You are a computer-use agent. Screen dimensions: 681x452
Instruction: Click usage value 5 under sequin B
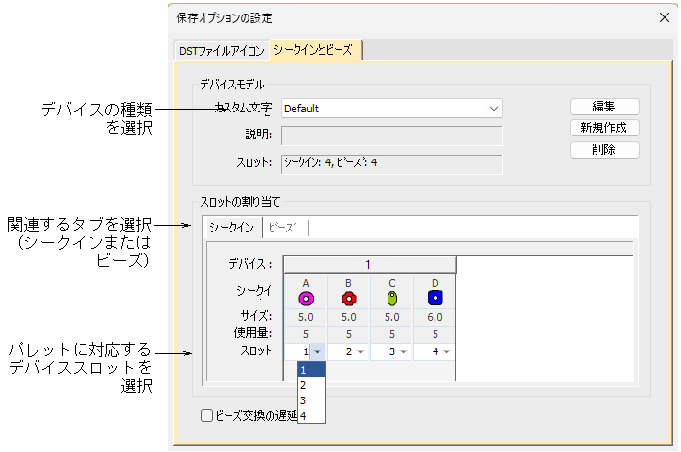(x=348, y=334)
